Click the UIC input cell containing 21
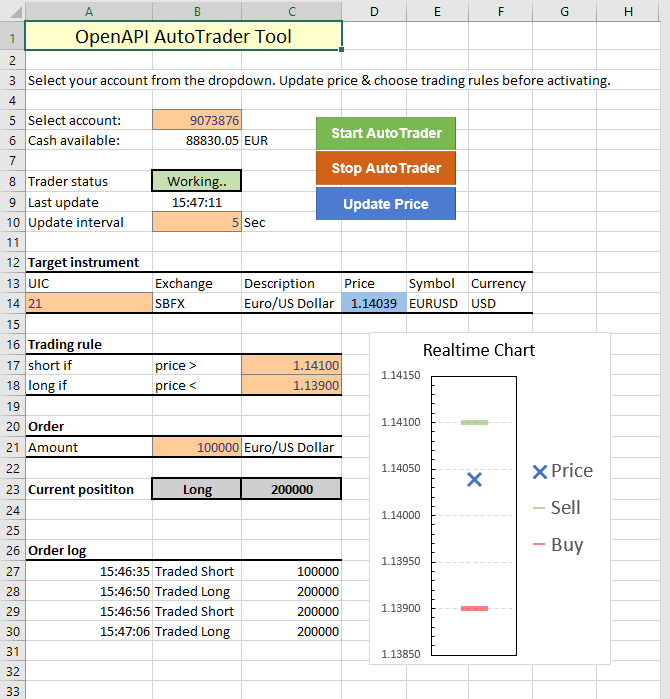 tap(89, 303)
